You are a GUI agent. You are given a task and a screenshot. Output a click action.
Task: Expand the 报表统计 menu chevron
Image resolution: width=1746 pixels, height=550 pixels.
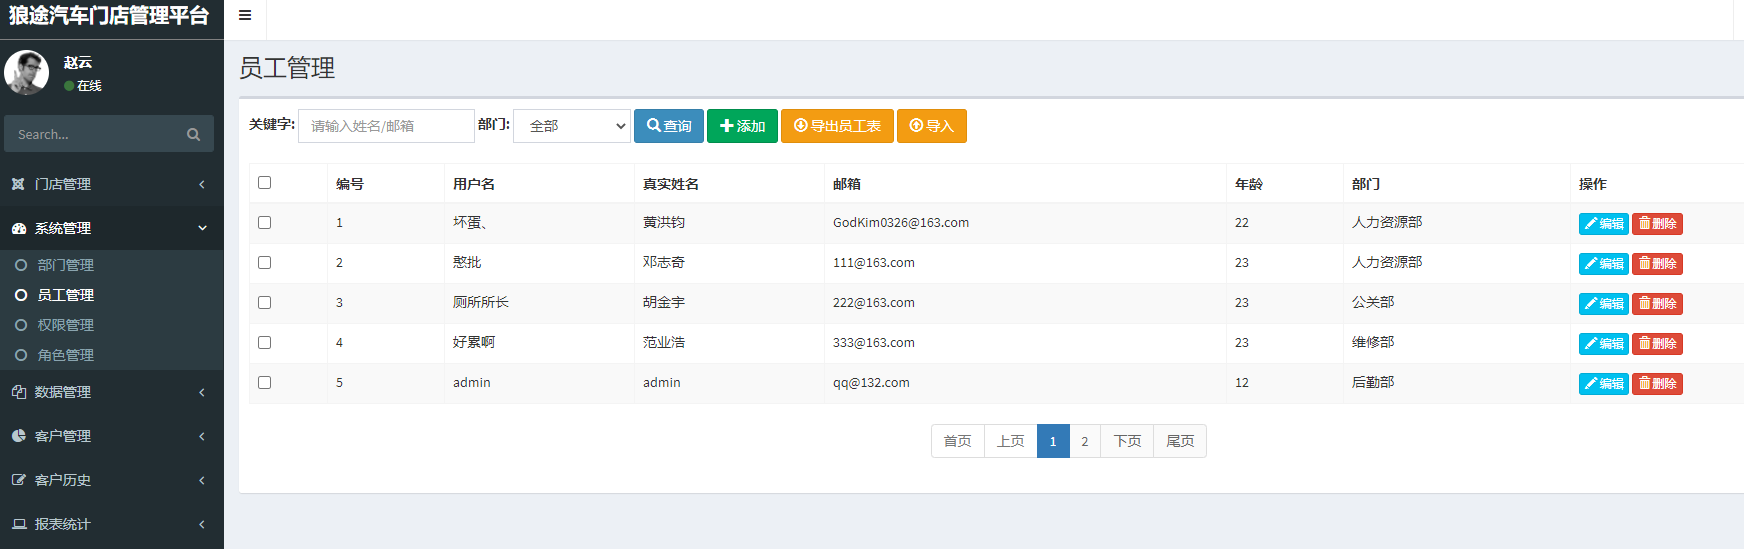(x=202, y=524)
